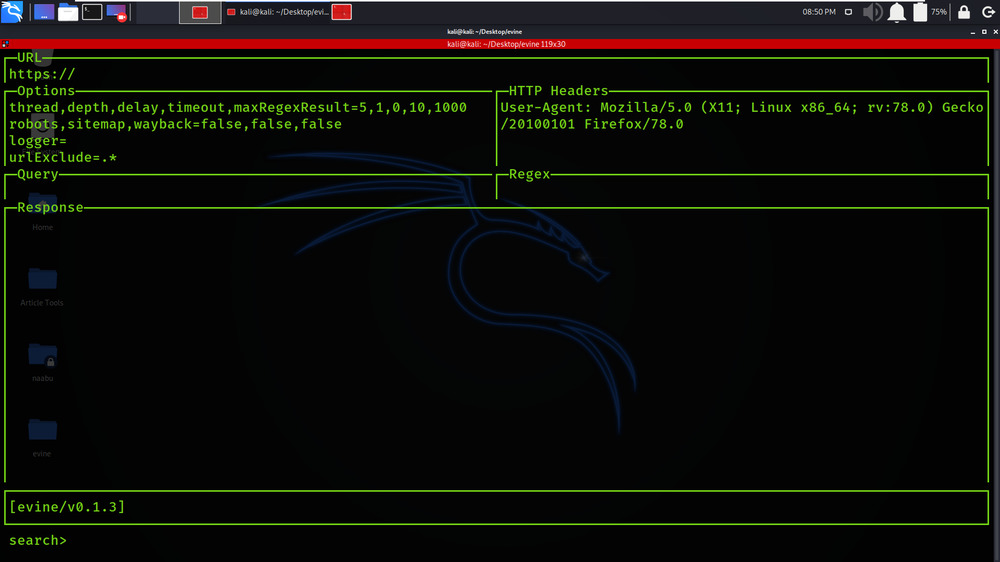Click the small display tray icon

pyautogui.click(x=848, y=11)
